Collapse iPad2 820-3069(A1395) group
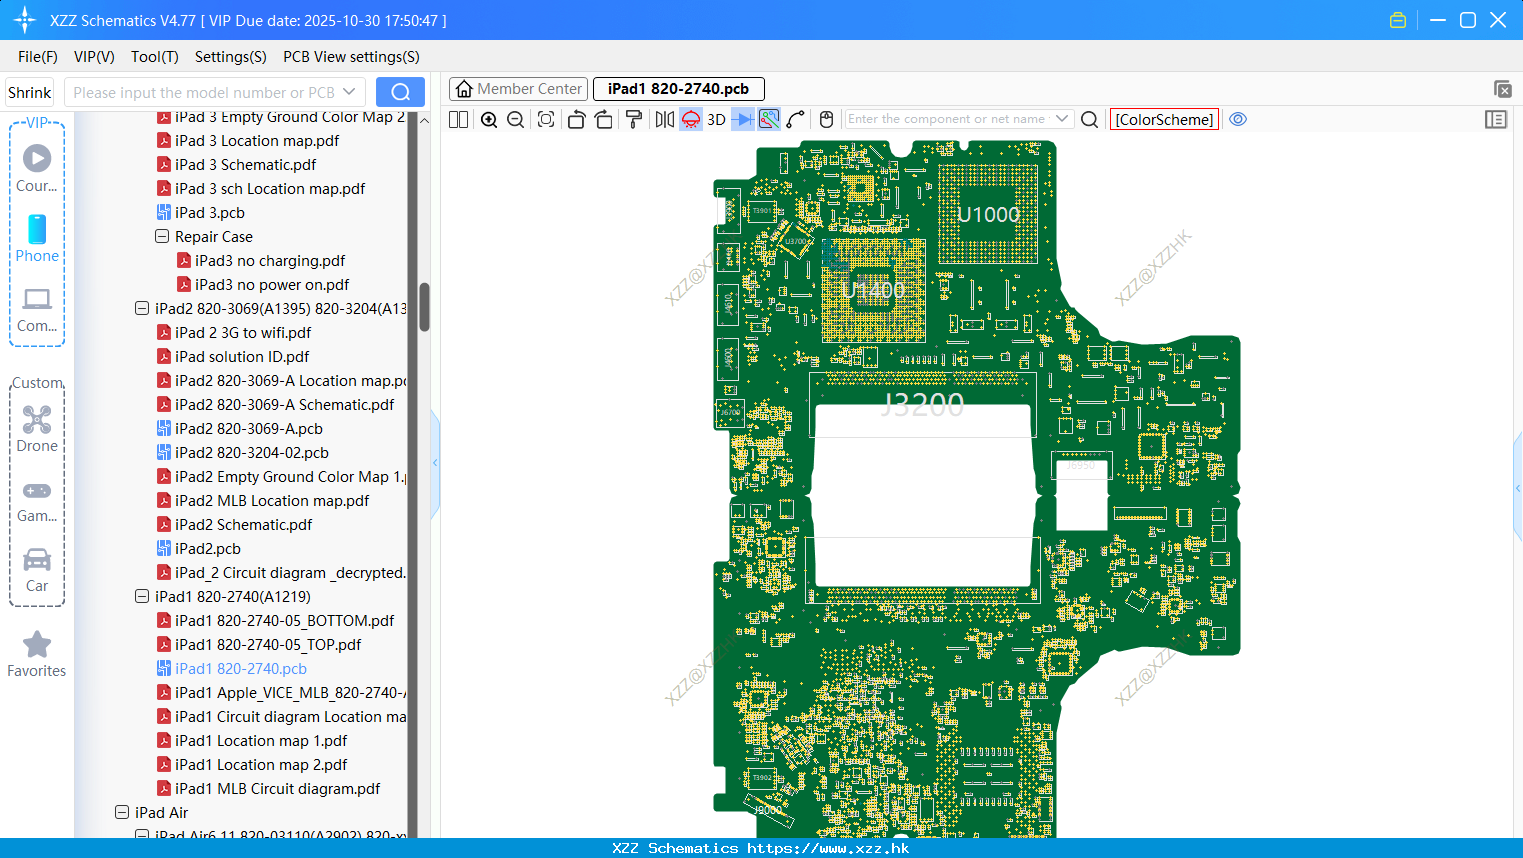The image size is (1523, 858). coord(142,308)
